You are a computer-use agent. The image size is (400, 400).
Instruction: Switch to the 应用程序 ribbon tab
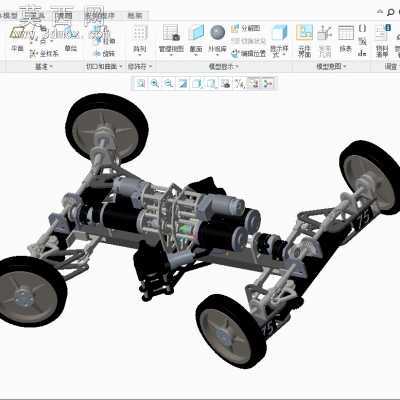100,16
